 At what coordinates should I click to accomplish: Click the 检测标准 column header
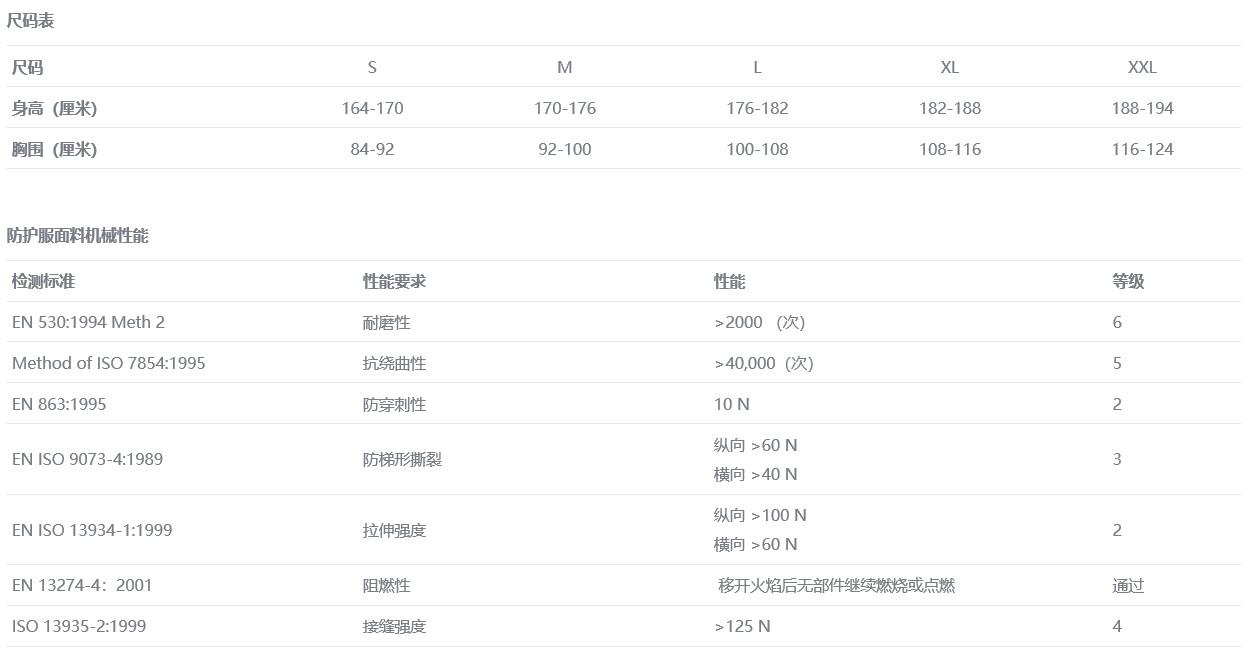[x=43, y=282]
